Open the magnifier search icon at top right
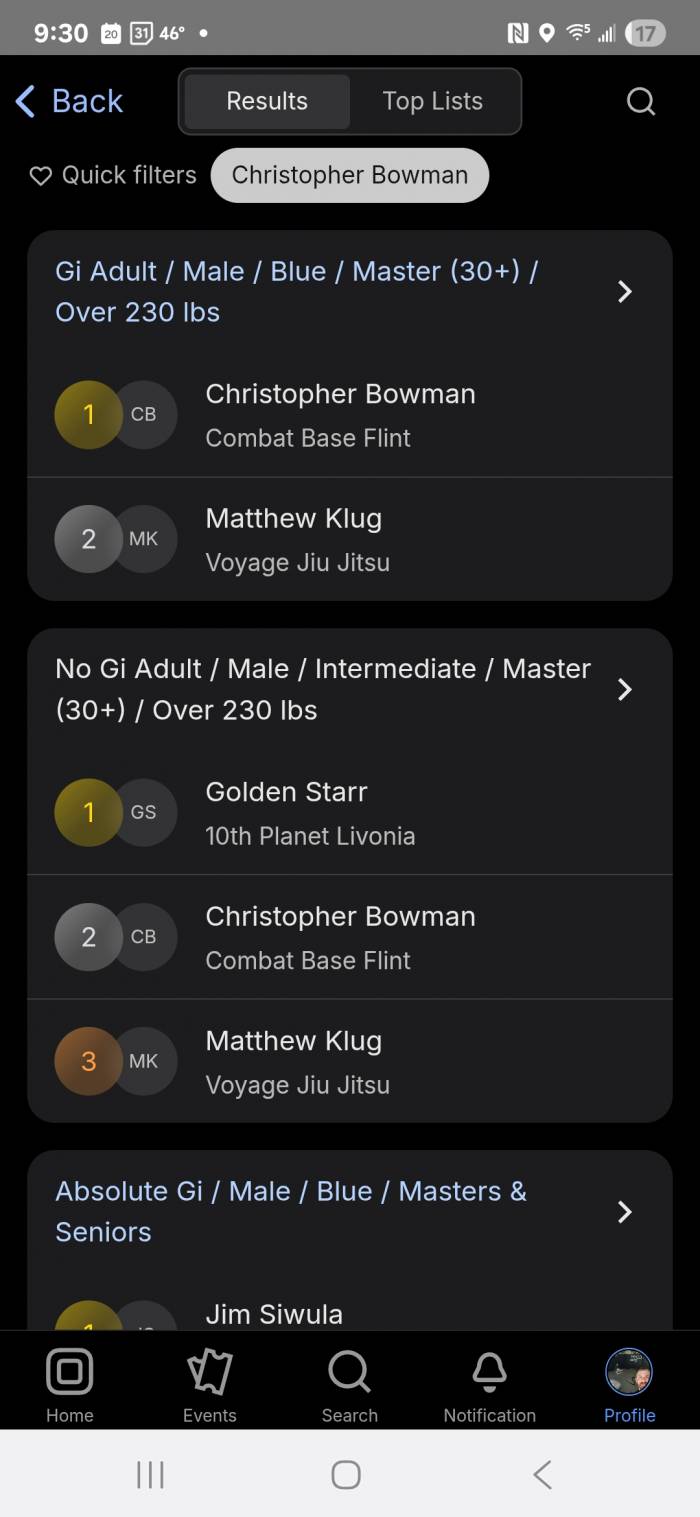The image size is (700, 1517). [x=640, y=101]
